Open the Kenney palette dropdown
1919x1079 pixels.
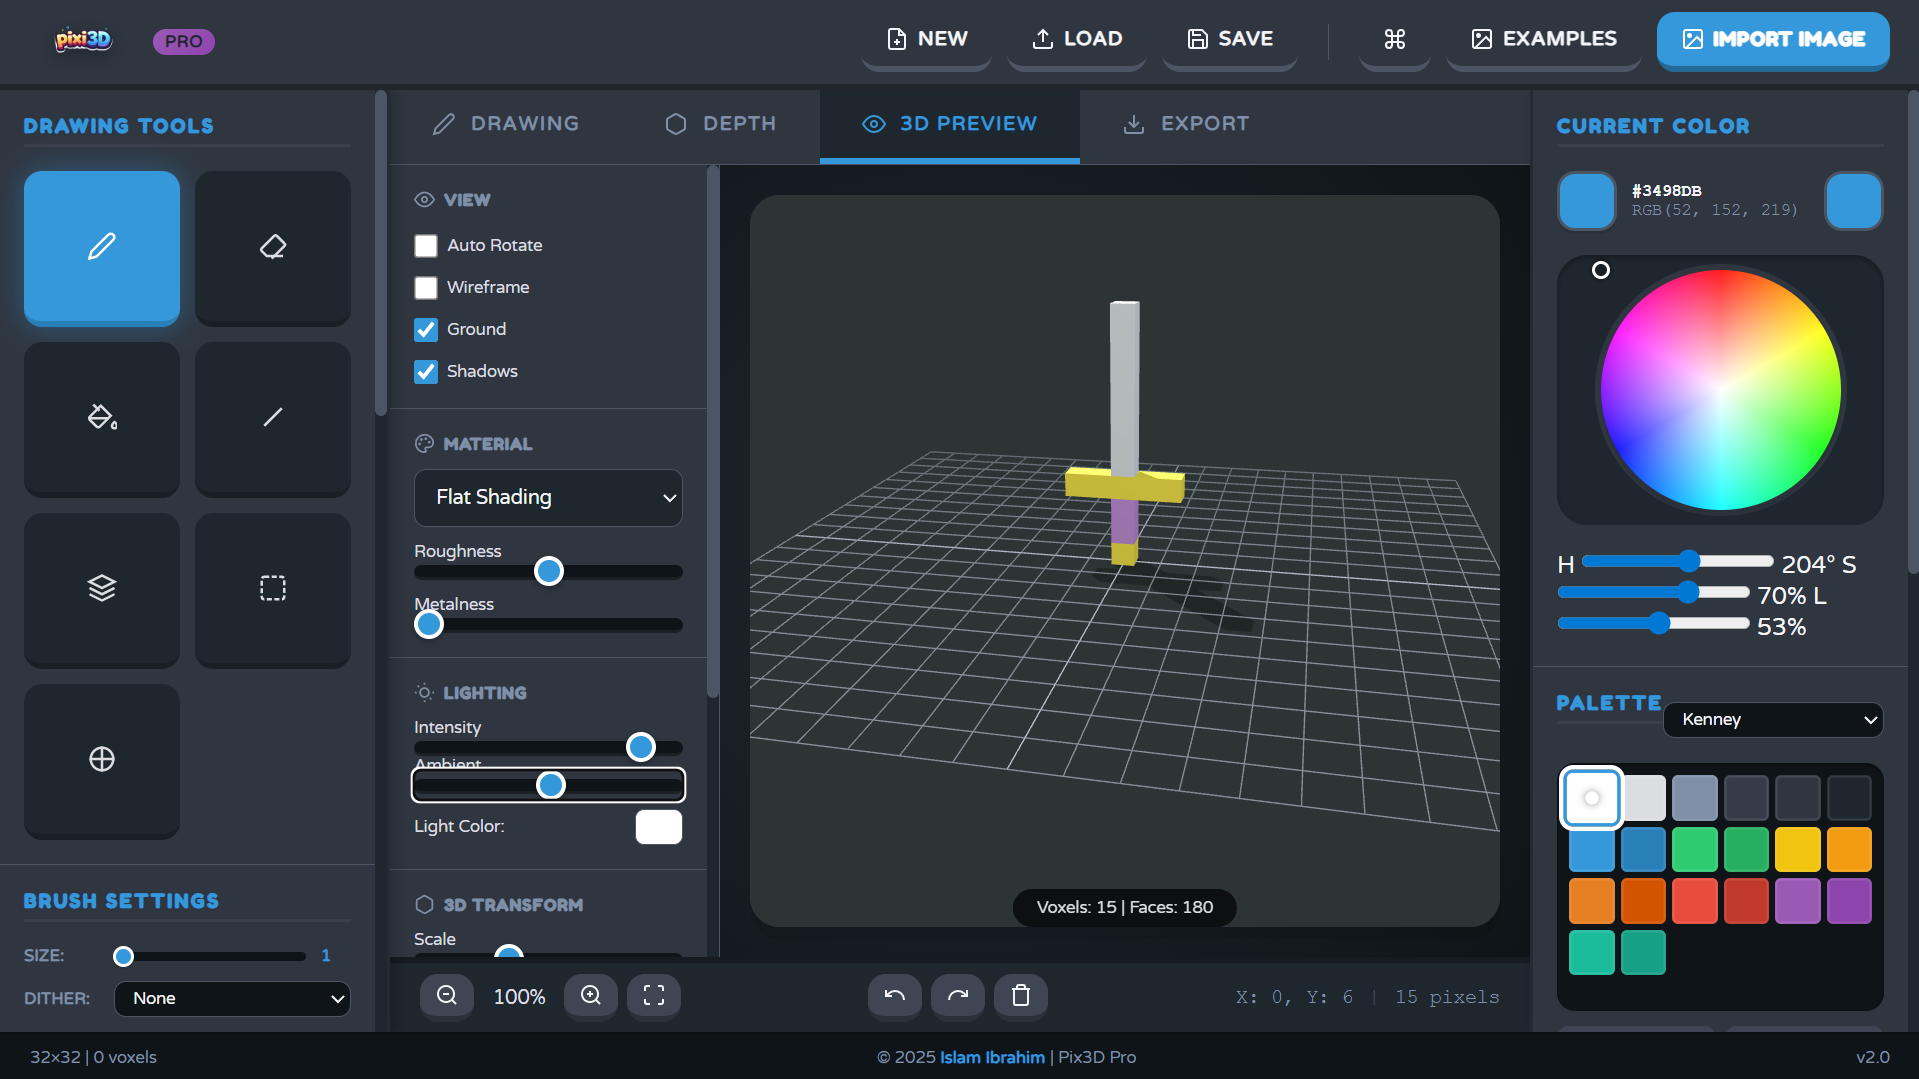pyautogui.click(x=1773, y=720)
